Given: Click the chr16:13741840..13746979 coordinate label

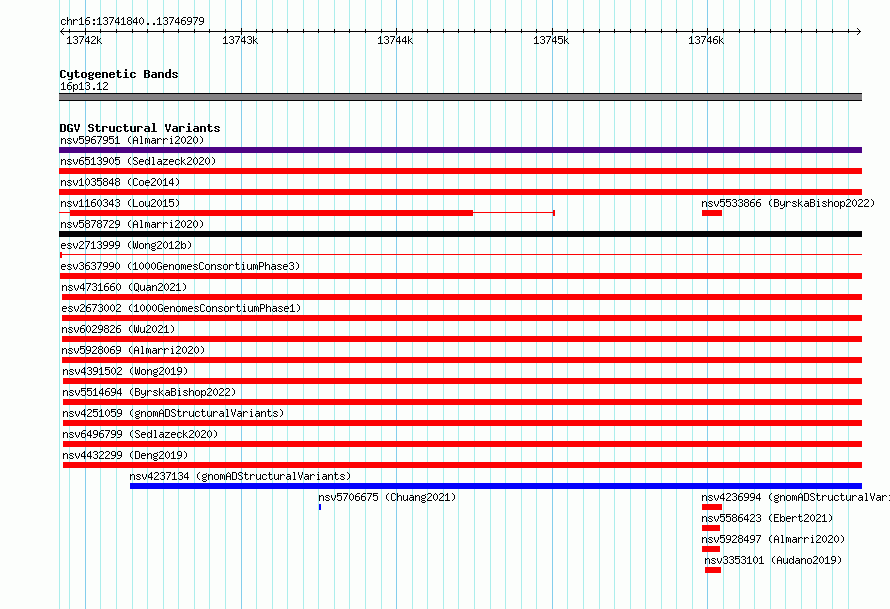Looking at the screenshot, I should pyautogui.click(x=132, y=21).
